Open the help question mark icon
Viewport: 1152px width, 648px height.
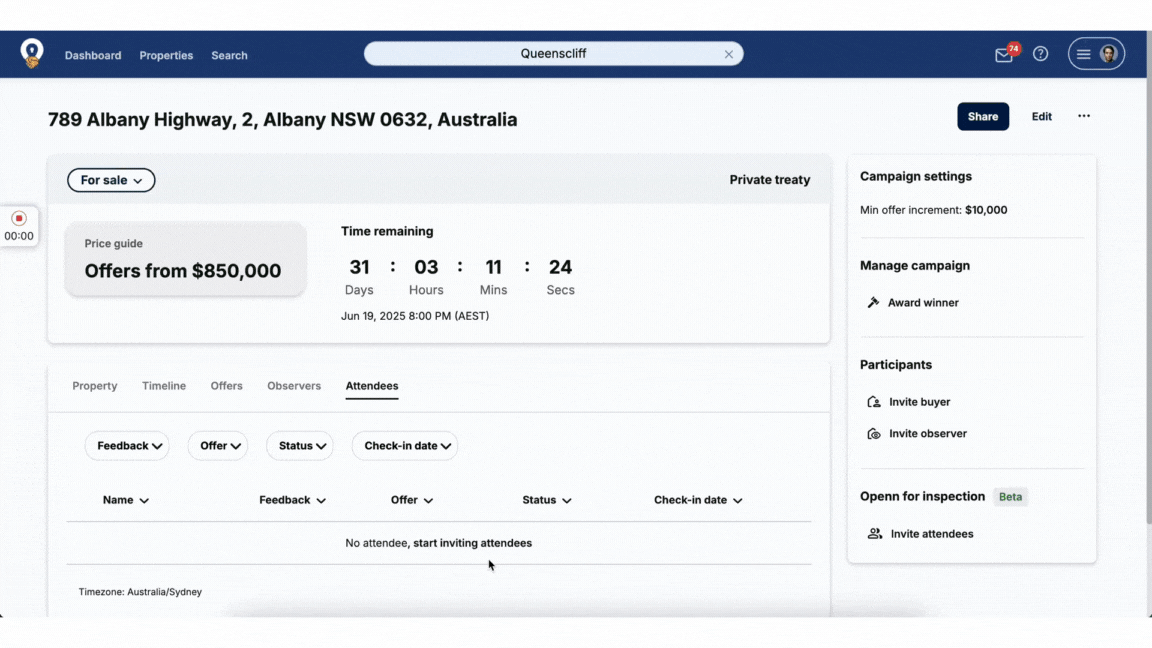[x=1040, y=54]
